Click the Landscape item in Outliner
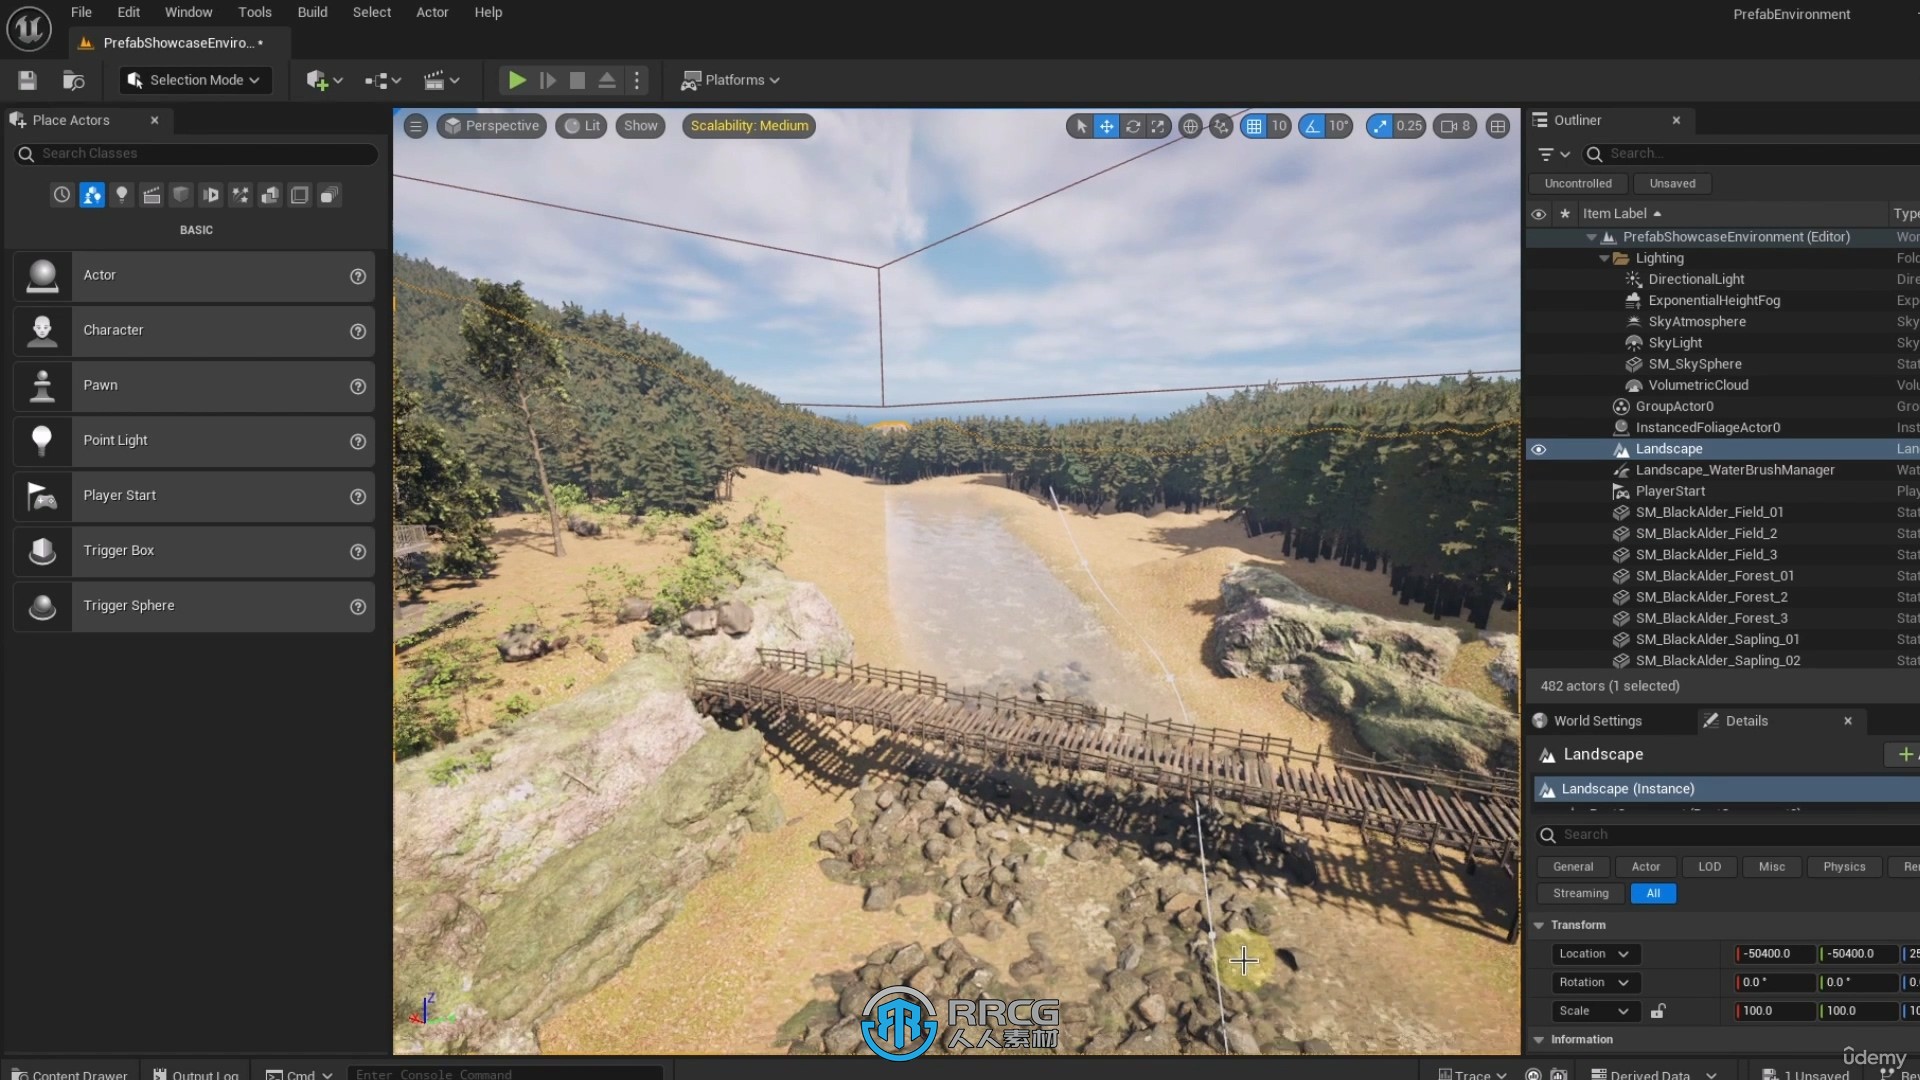 (1669, 447)
